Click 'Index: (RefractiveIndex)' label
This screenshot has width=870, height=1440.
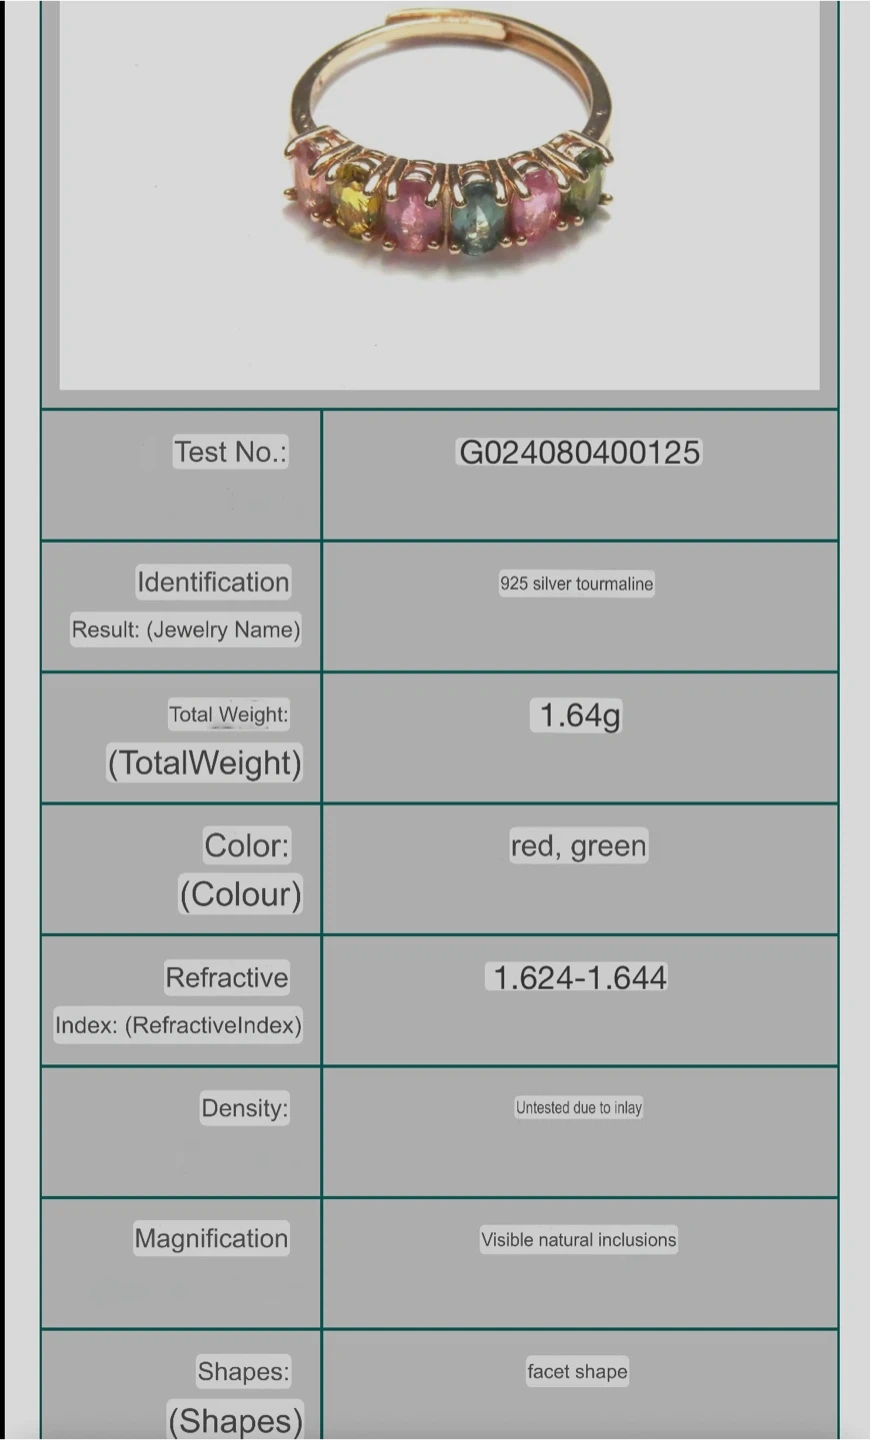178,1025
